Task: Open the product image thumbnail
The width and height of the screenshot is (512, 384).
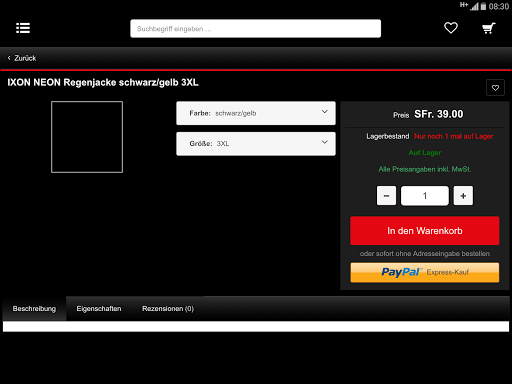Action: pos(87,137)
